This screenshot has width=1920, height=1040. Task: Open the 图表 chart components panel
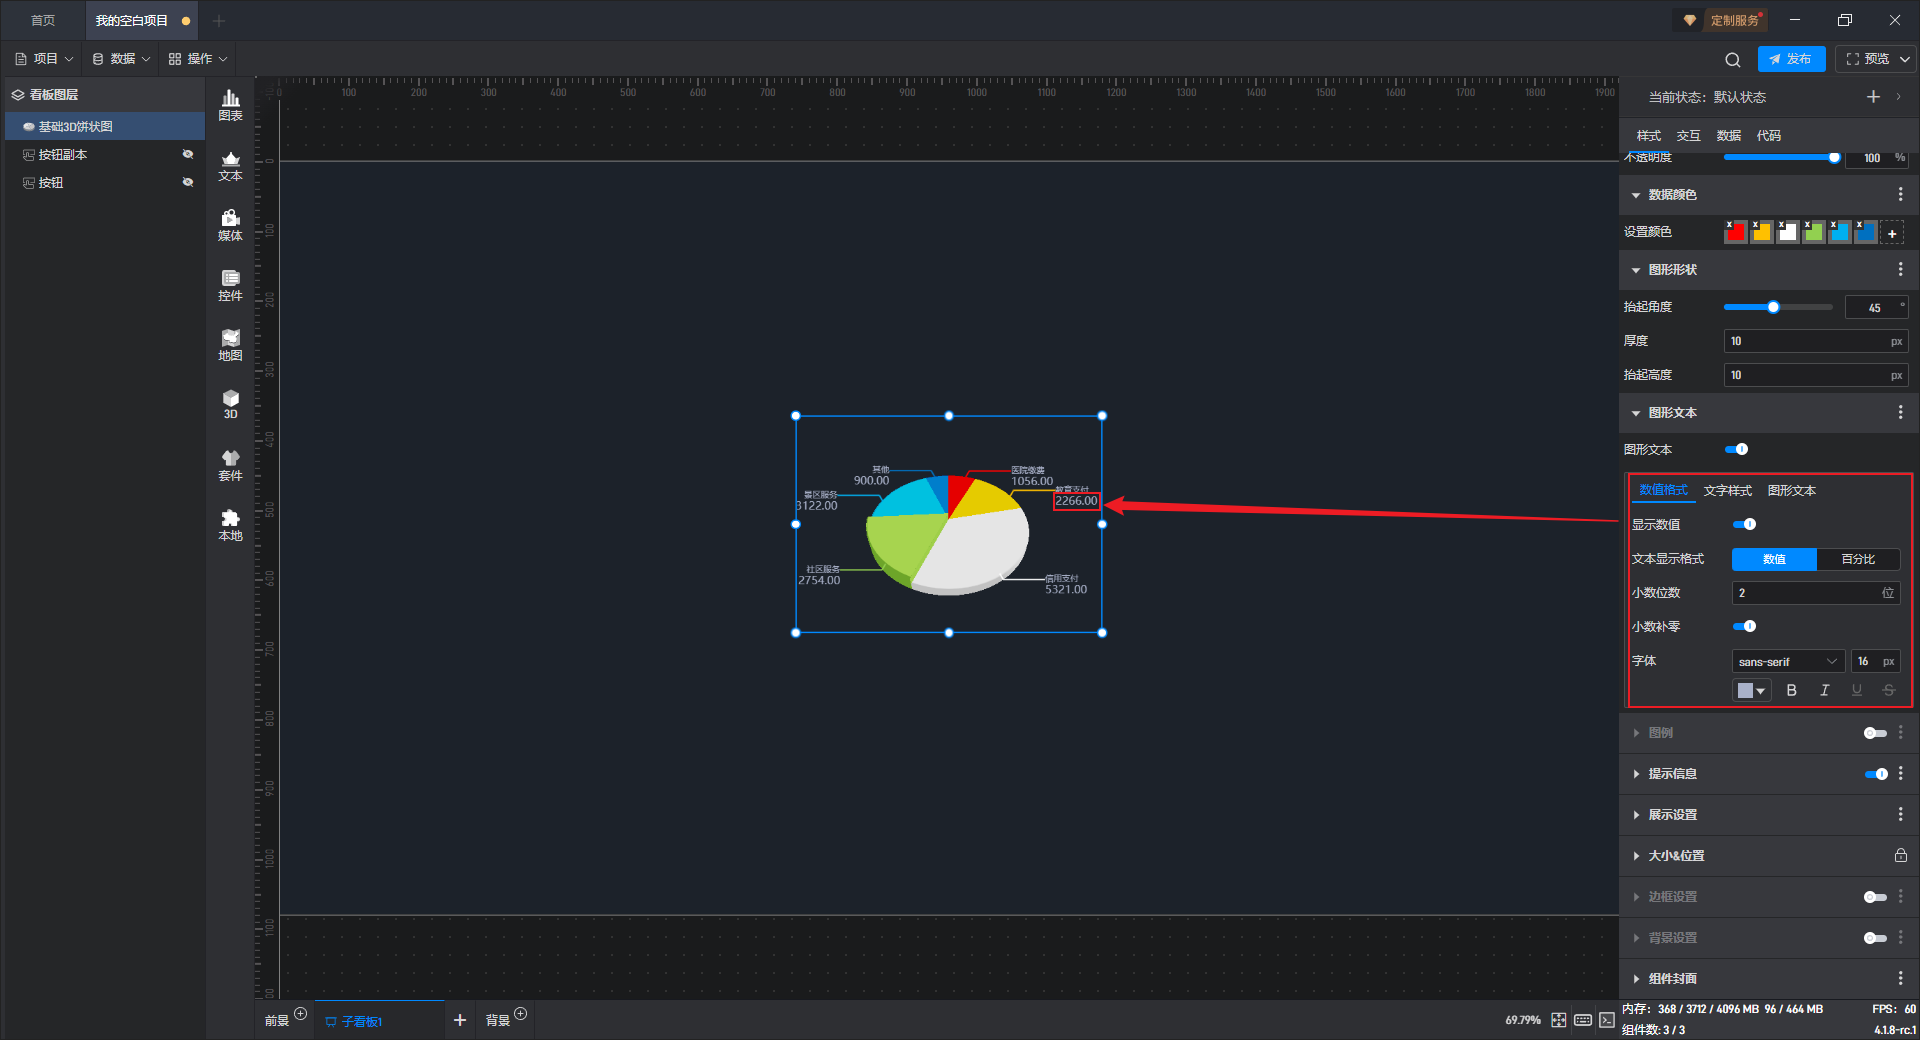[x=230, y=105]
